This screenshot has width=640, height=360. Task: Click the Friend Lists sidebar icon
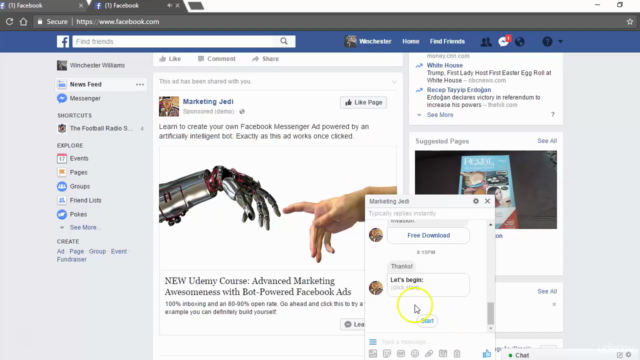click(x=62, y=200)
